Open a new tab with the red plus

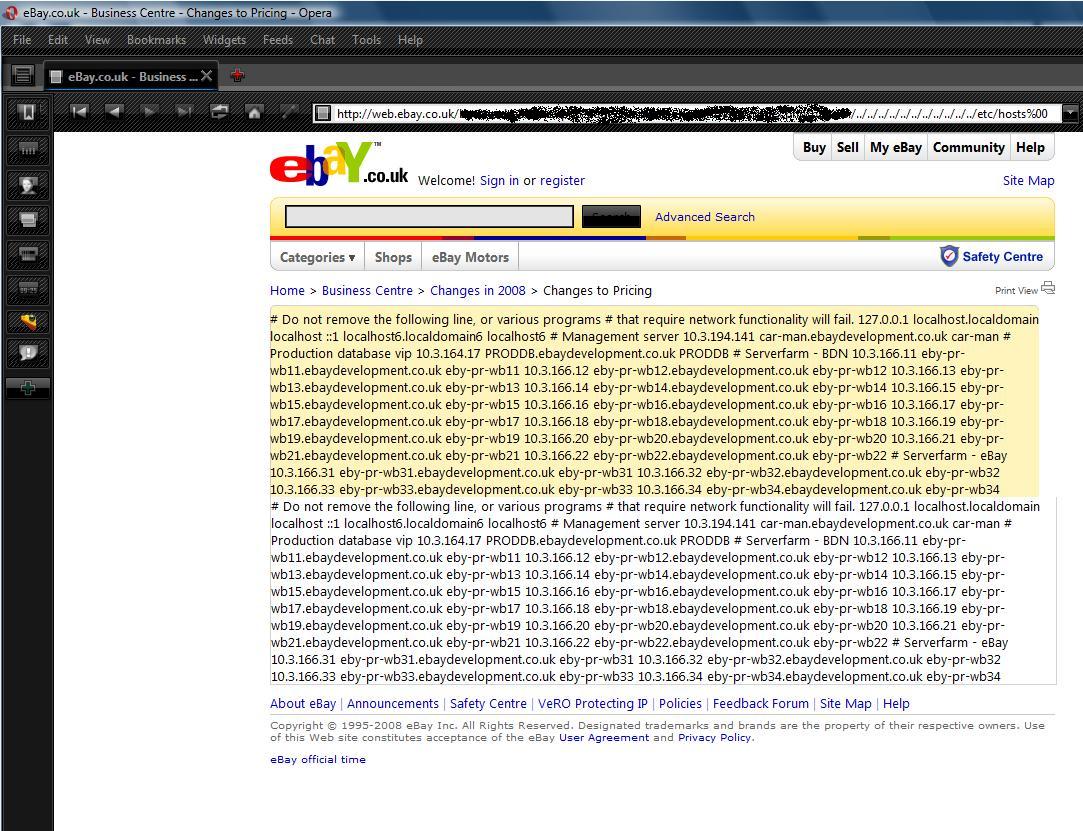click(237, 75)
